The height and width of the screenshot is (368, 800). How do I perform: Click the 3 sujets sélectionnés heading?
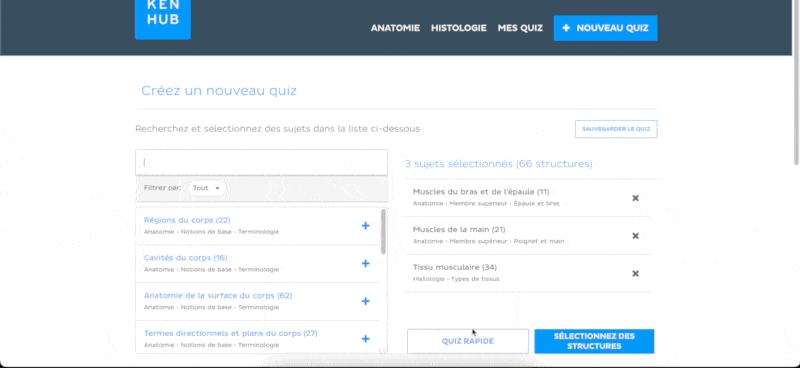[x=498, y=164]
